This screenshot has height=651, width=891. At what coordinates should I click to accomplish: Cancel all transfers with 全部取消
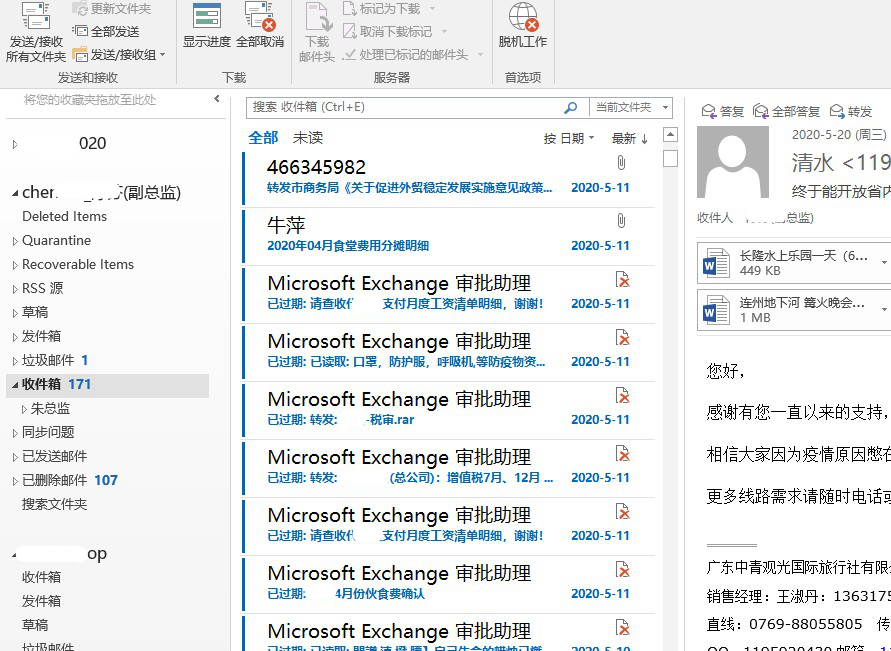pos(260,26)
